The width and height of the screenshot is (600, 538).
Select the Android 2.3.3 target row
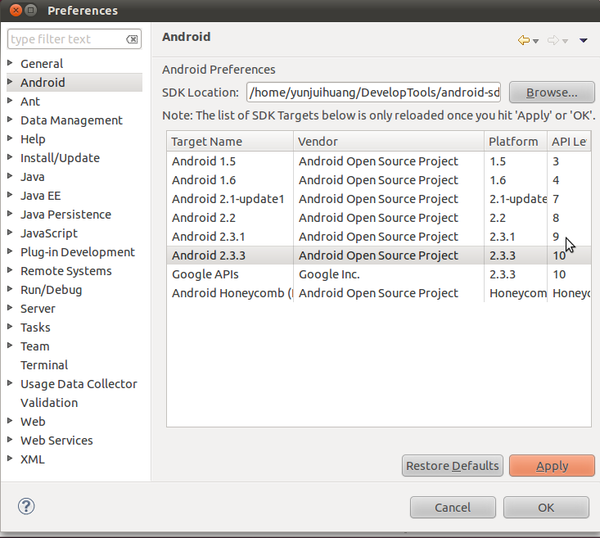379,255
